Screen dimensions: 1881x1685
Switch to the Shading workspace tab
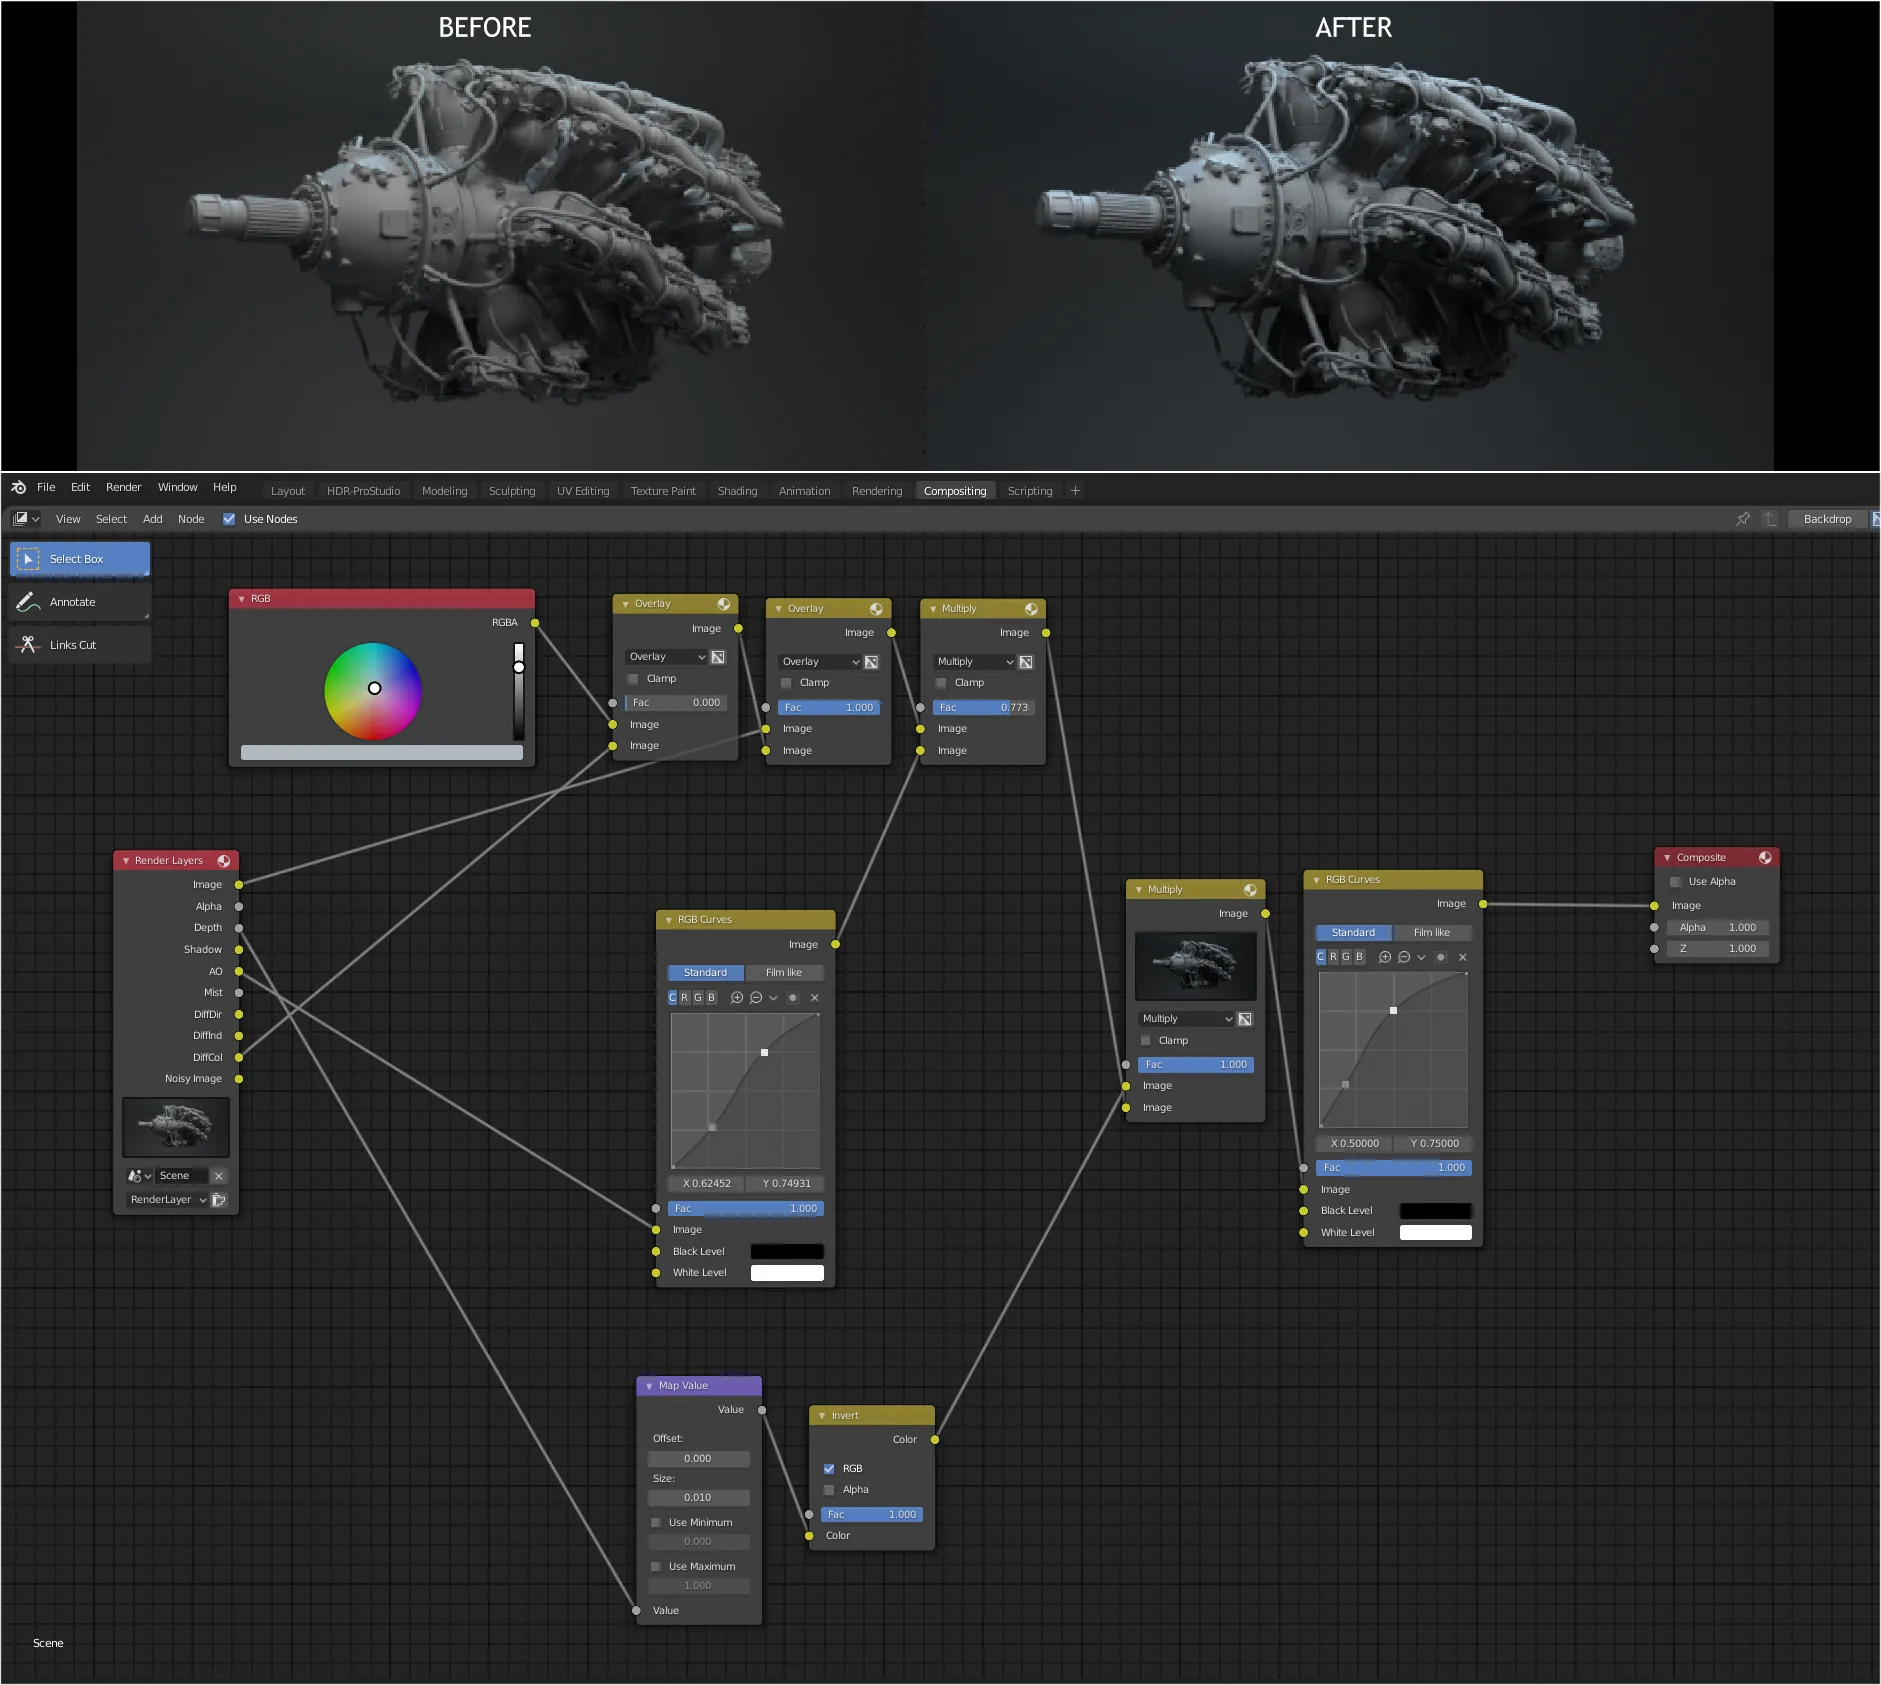(x=738, y=491)
